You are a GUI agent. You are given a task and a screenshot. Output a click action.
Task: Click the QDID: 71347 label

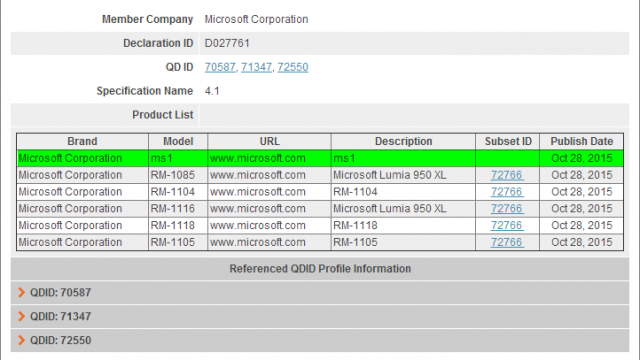click(x=60, y=316)
